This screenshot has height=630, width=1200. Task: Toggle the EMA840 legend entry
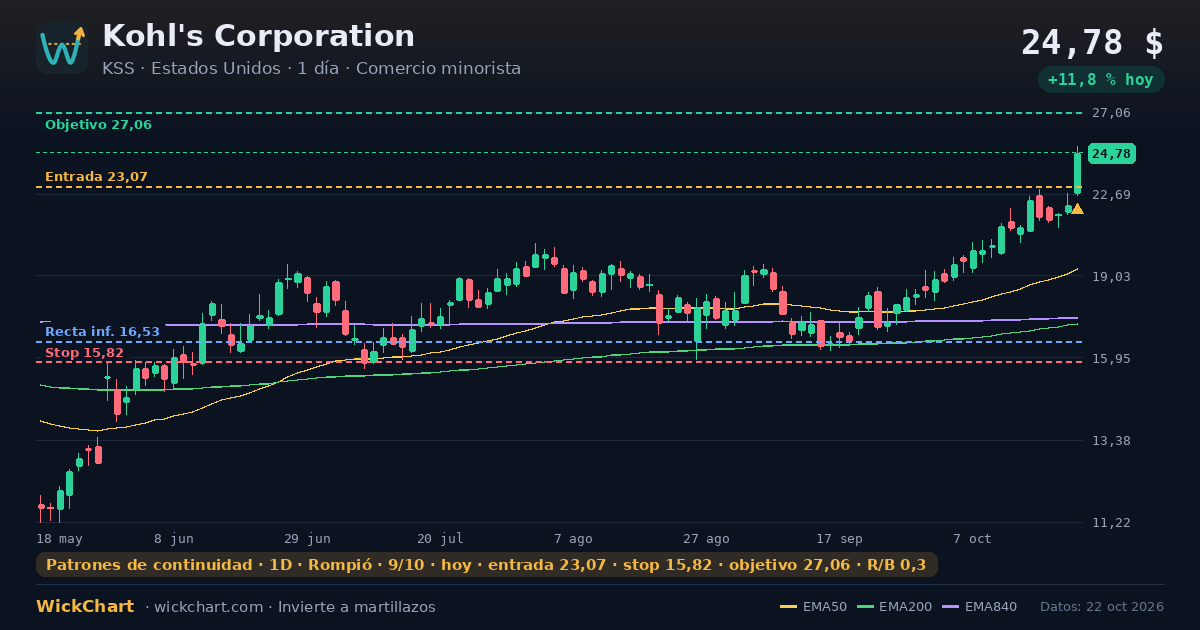978,607
